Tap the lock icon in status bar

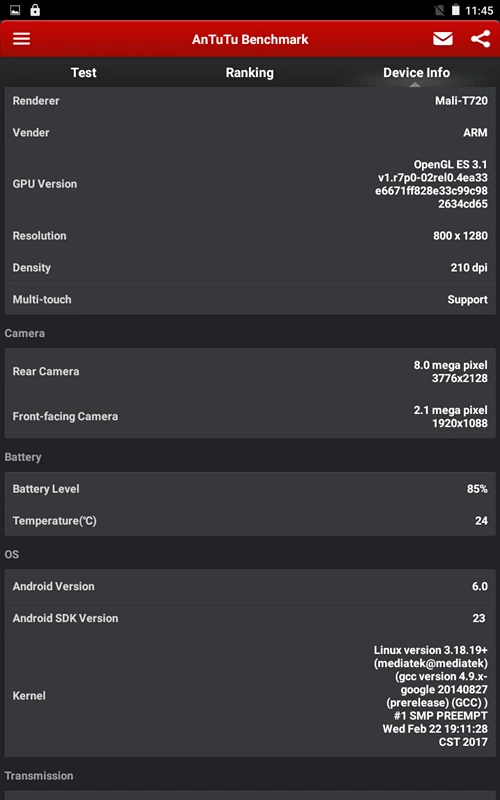click(x=35, y=10)
